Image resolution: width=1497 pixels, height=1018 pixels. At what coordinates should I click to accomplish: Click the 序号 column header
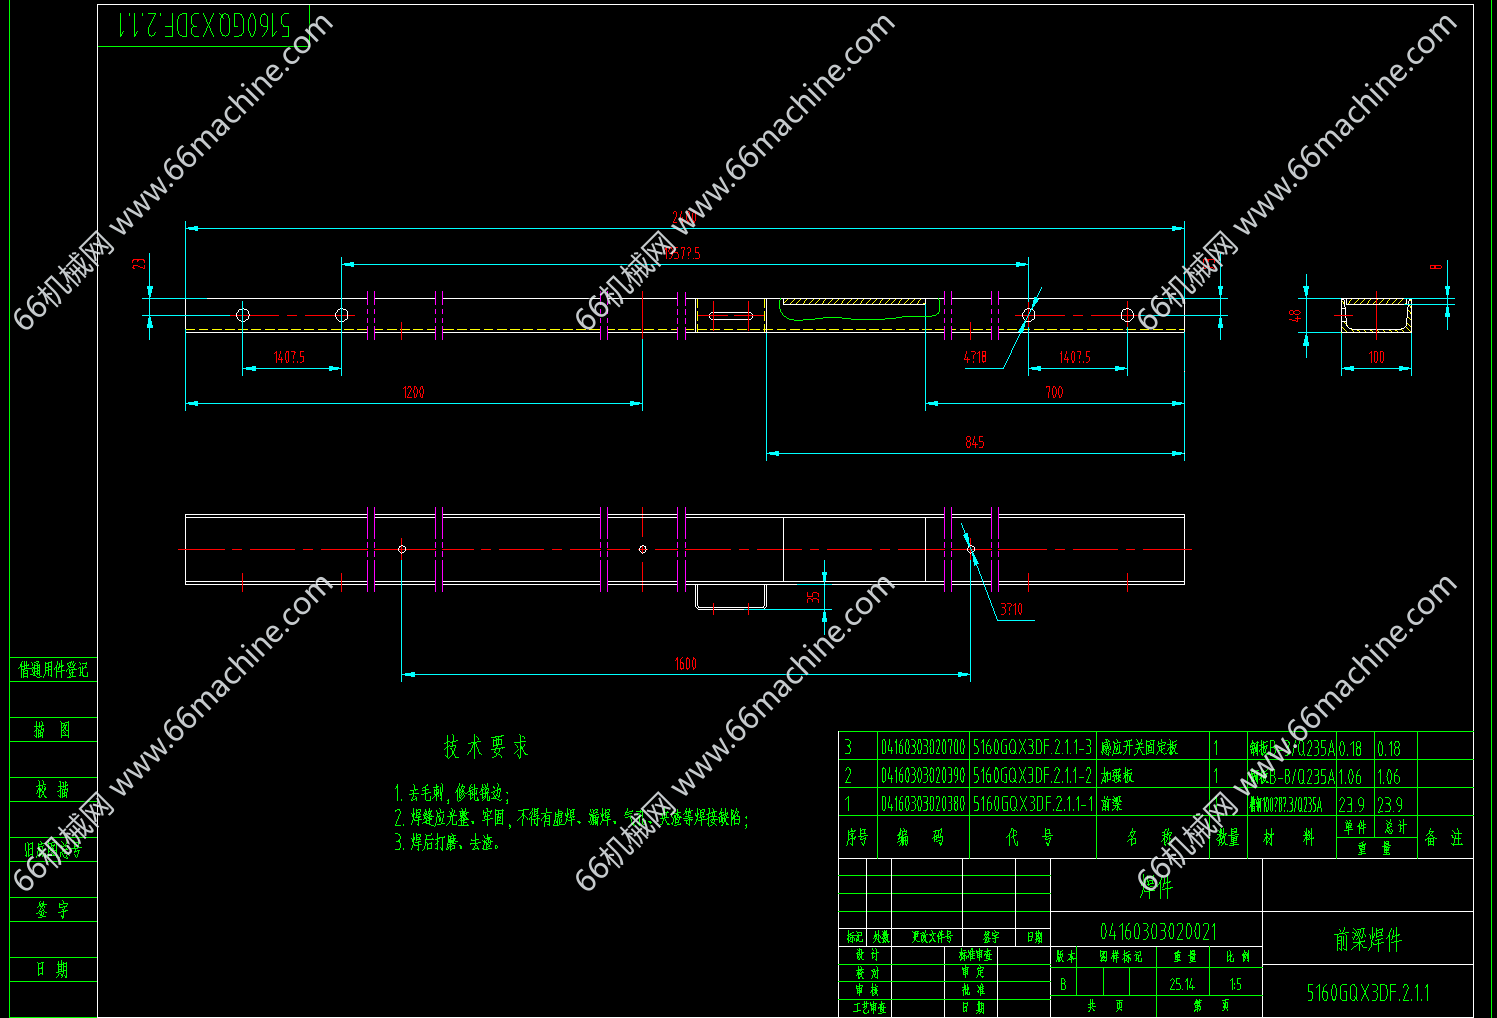click(857, 838)
